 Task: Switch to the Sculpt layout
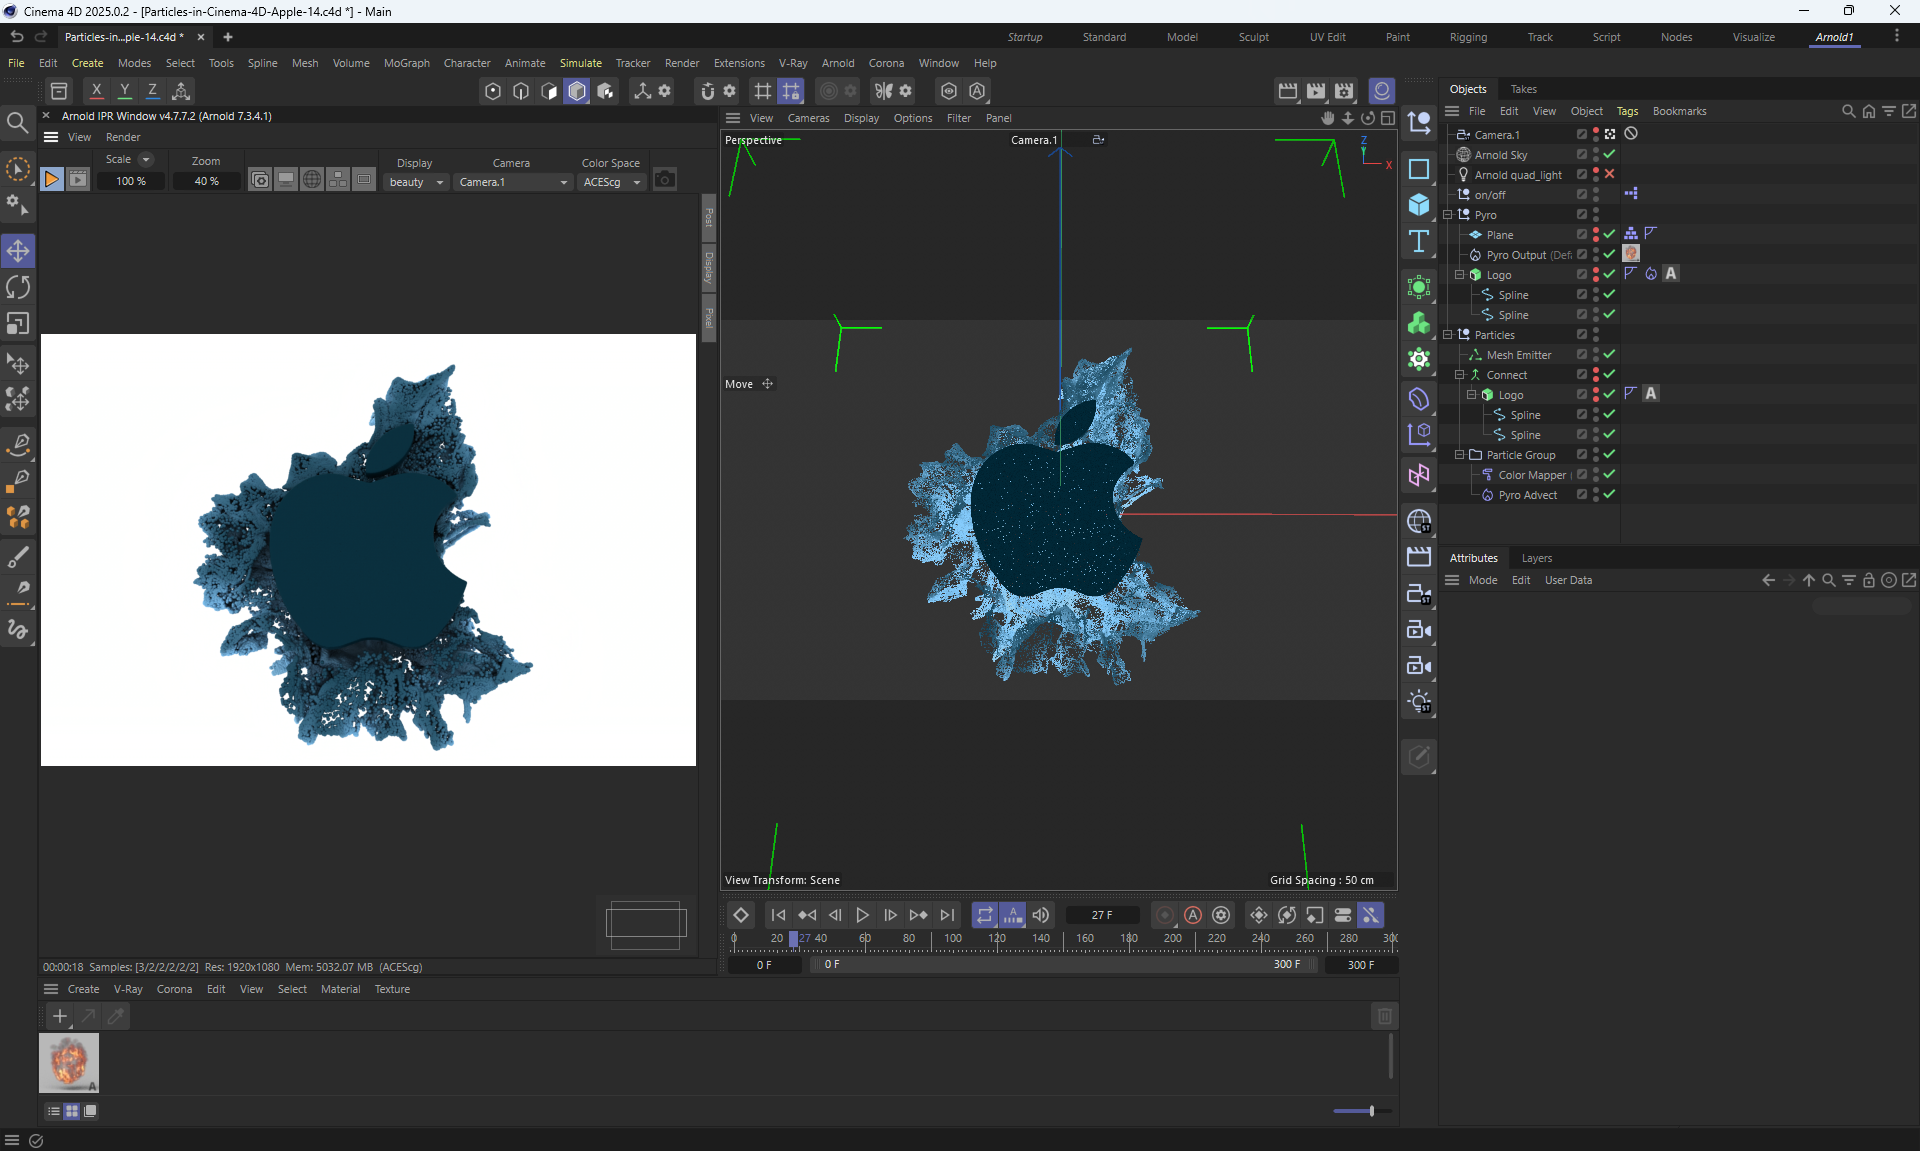tap(1253, 37)
